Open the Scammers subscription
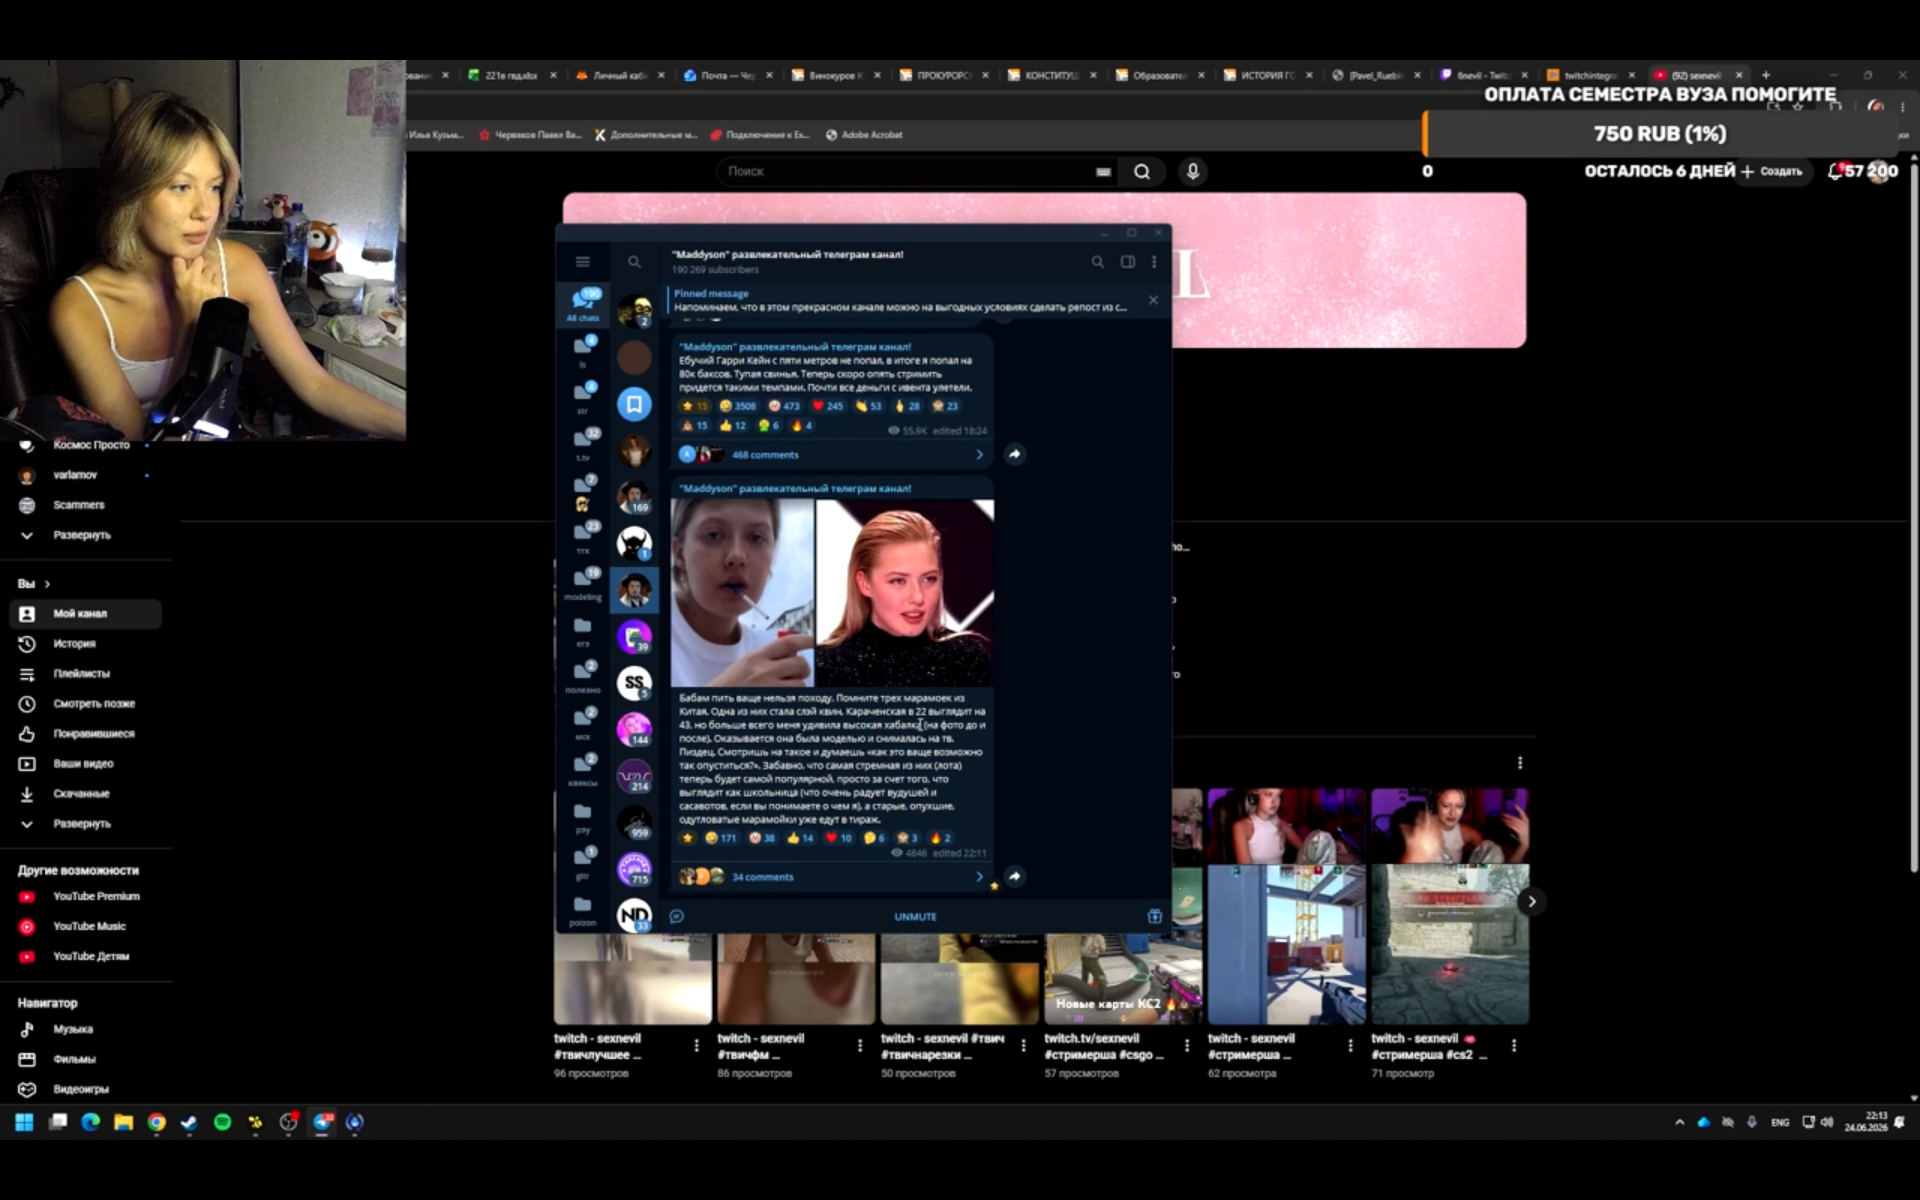1920x1200 pixels. (85, 505)
